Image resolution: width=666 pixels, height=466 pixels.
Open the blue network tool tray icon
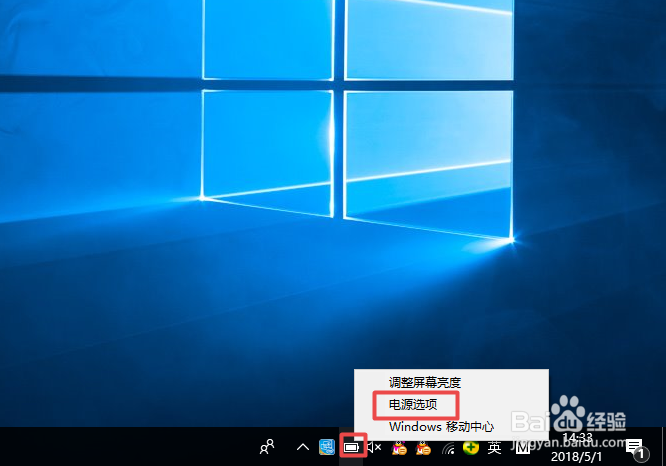pos(327,447)
